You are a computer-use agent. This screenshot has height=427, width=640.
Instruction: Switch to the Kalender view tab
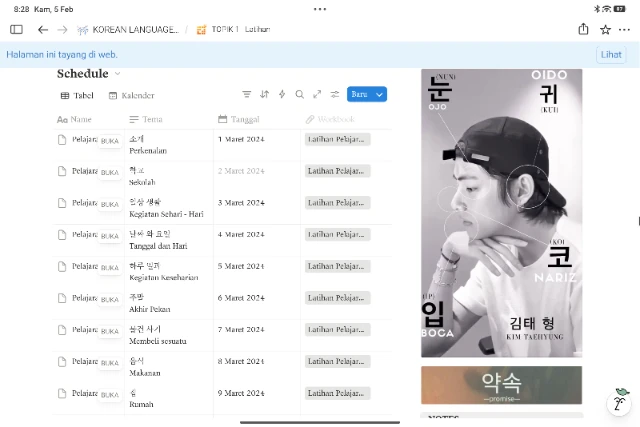(x=131, y=96)
